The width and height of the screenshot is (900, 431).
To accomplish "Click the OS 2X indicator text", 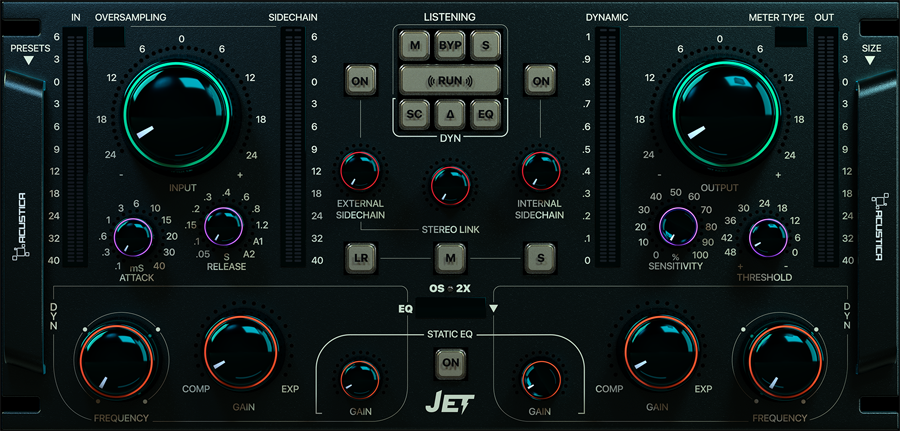I will (x=451, y=289).
